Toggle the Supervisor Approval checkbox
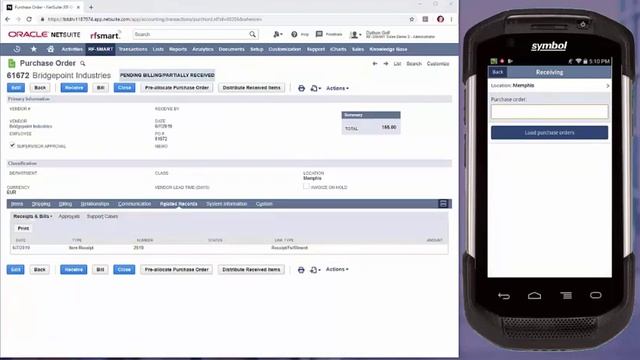Viewport: 640px width, 360px height. (12, 145)
